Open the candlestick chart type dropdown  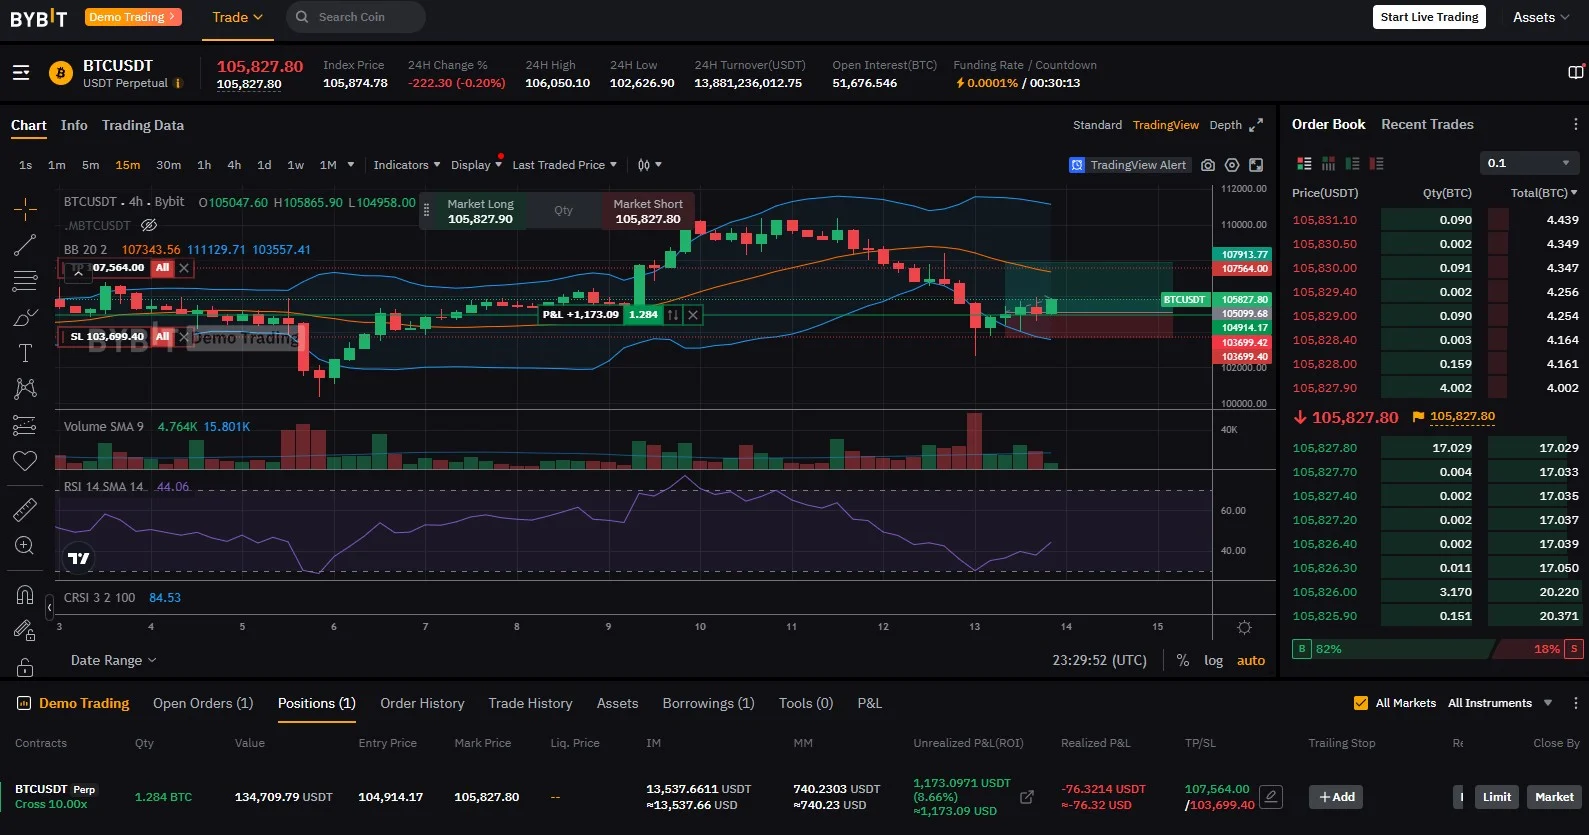[x=650, y=165]
